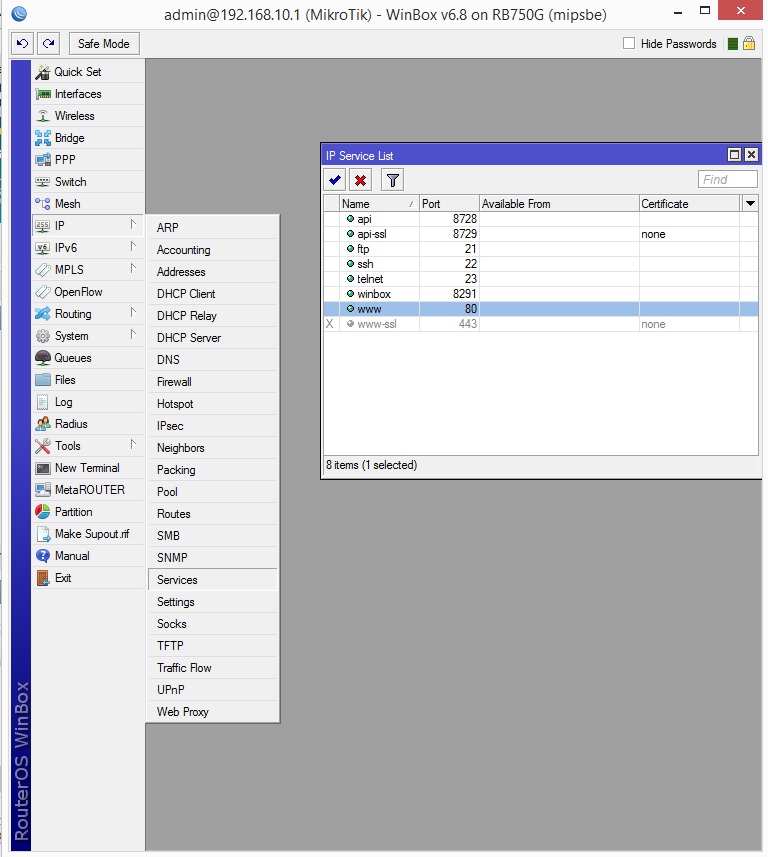Expand the IPv6 submenu arrow

[133, 246]
